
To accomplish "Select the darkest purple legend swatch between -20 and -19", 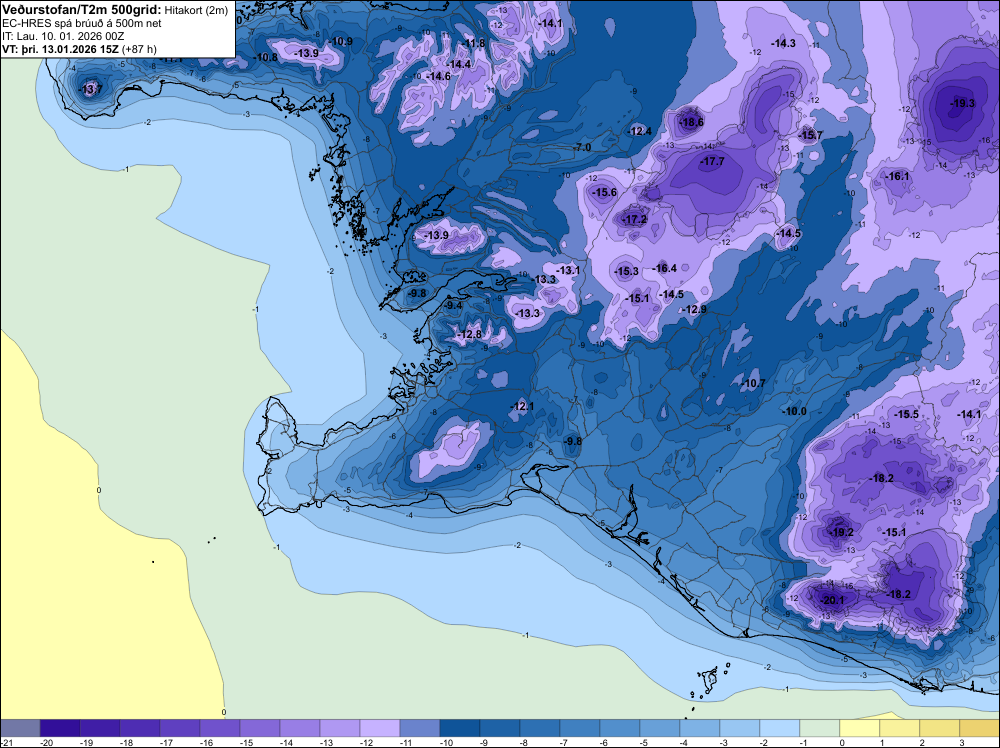I will [60, 728].
